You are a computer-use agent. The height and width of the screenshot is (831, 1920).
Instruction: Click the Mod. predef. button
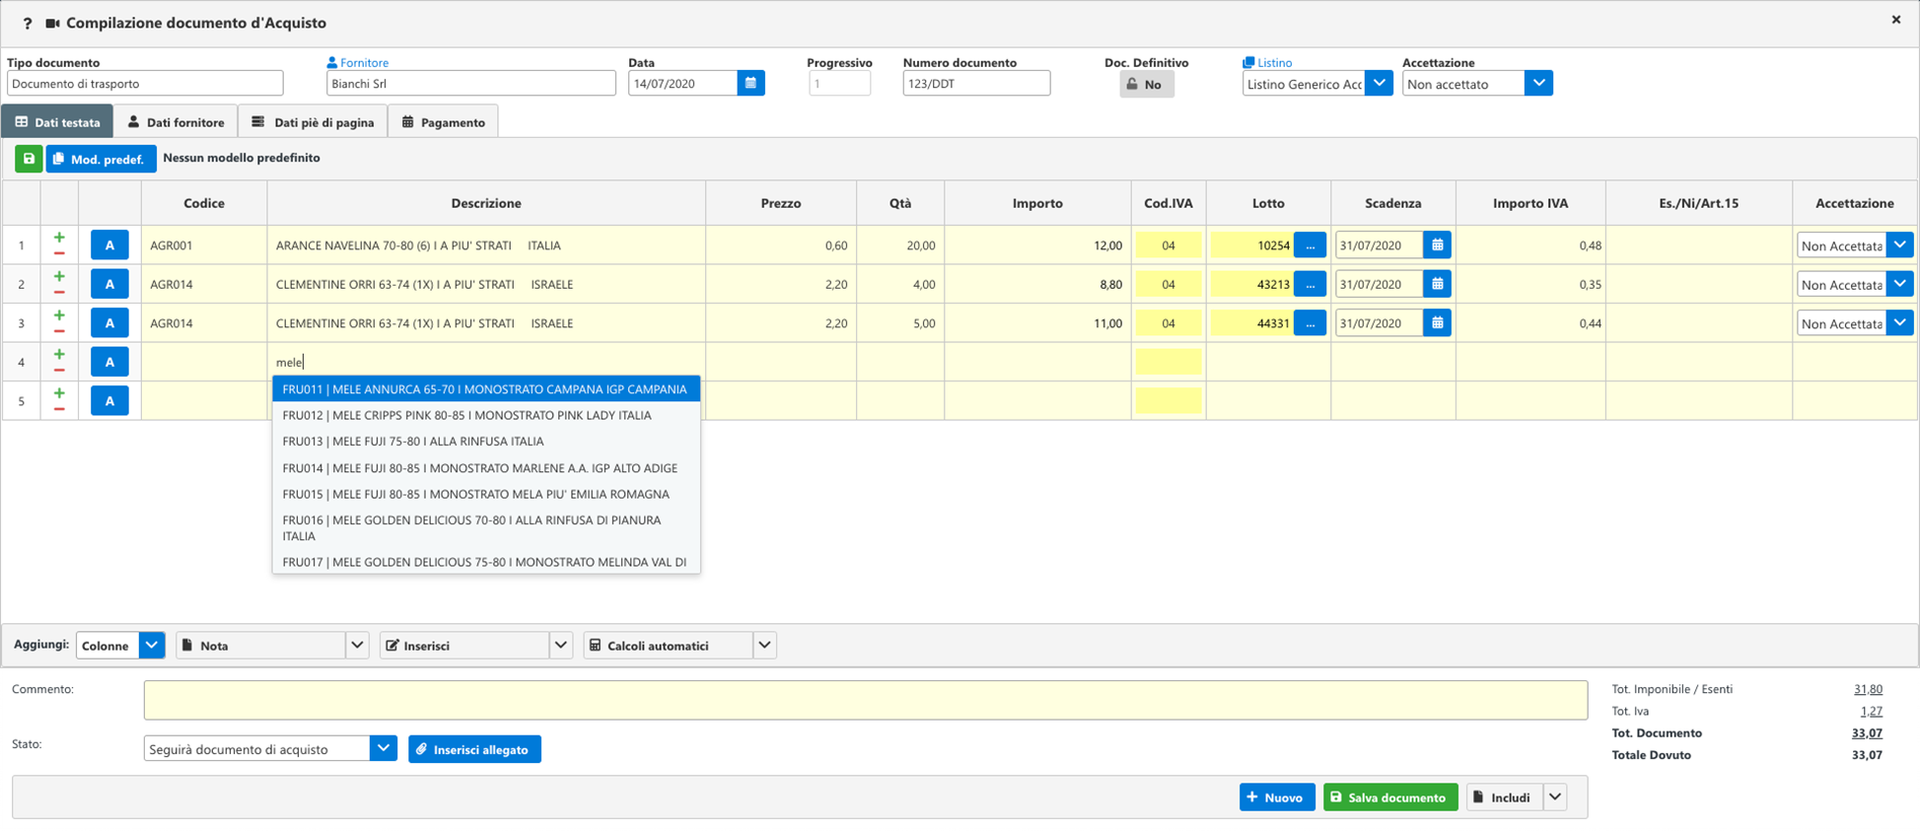(x=101, y=159)
